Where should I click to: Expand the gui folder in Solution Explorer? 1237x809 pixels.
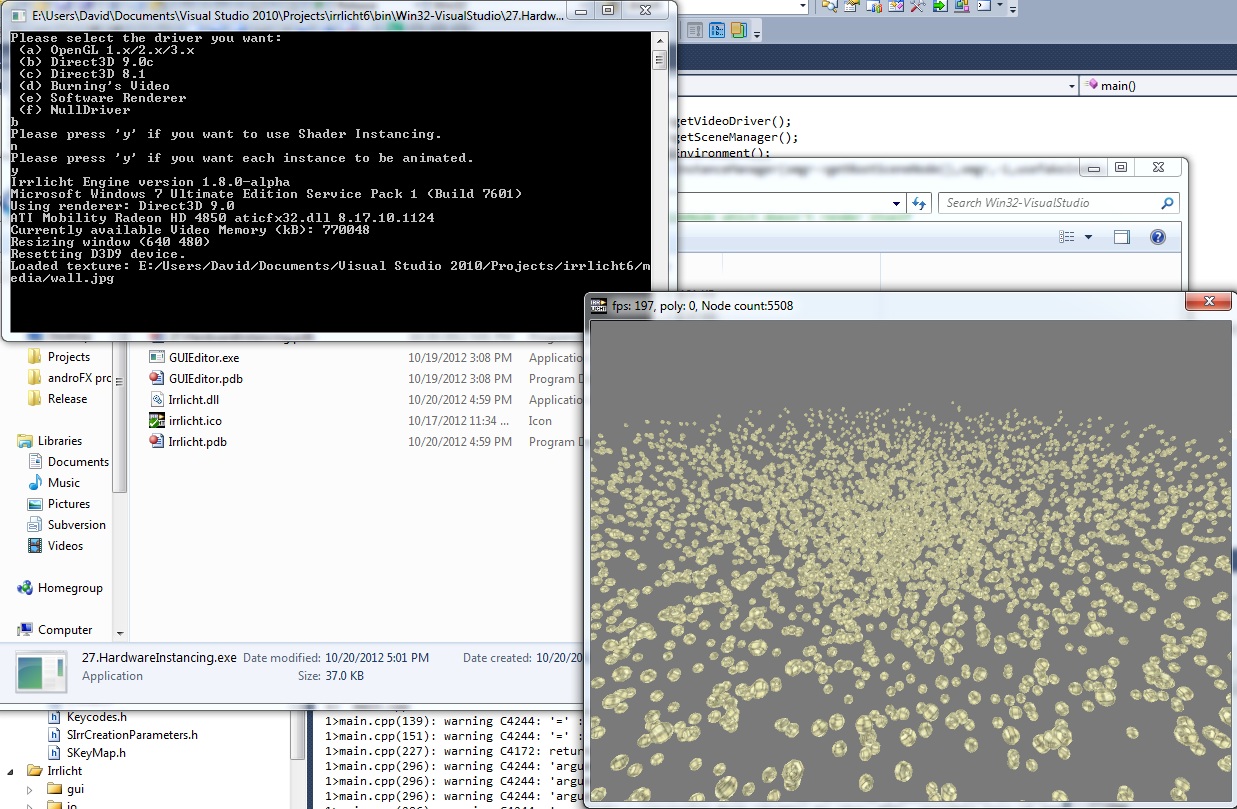pos(30,789)
